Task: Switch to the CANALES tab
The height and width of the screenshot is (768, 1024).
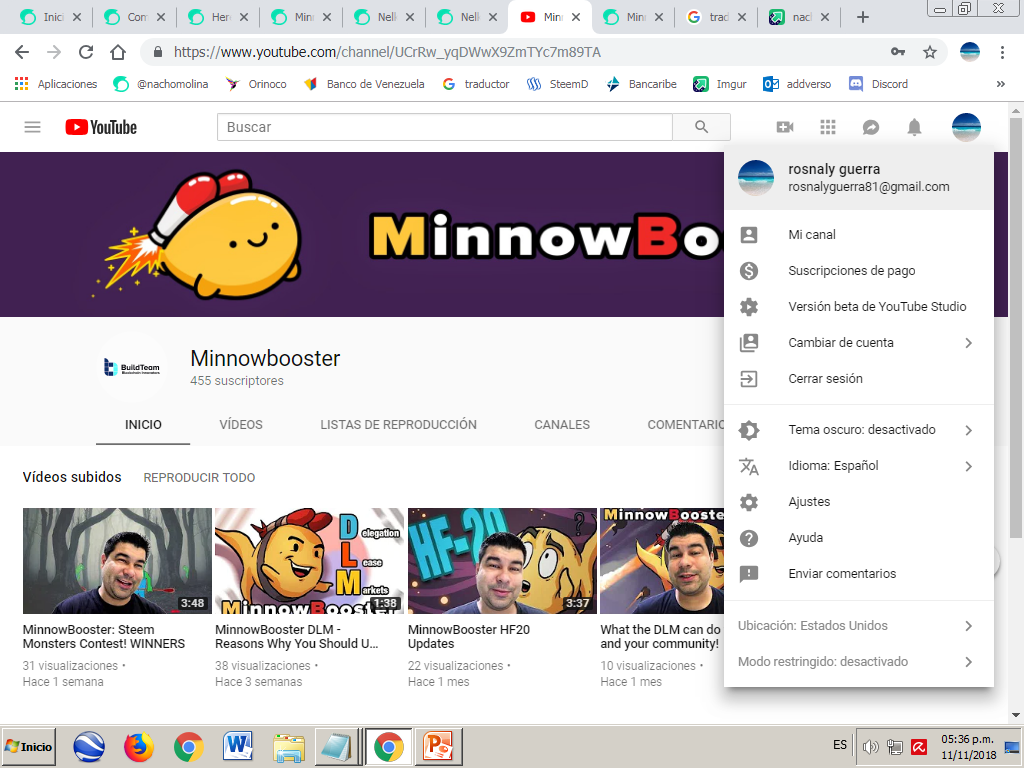Action: pyautogui.click(x=562, y=424)
